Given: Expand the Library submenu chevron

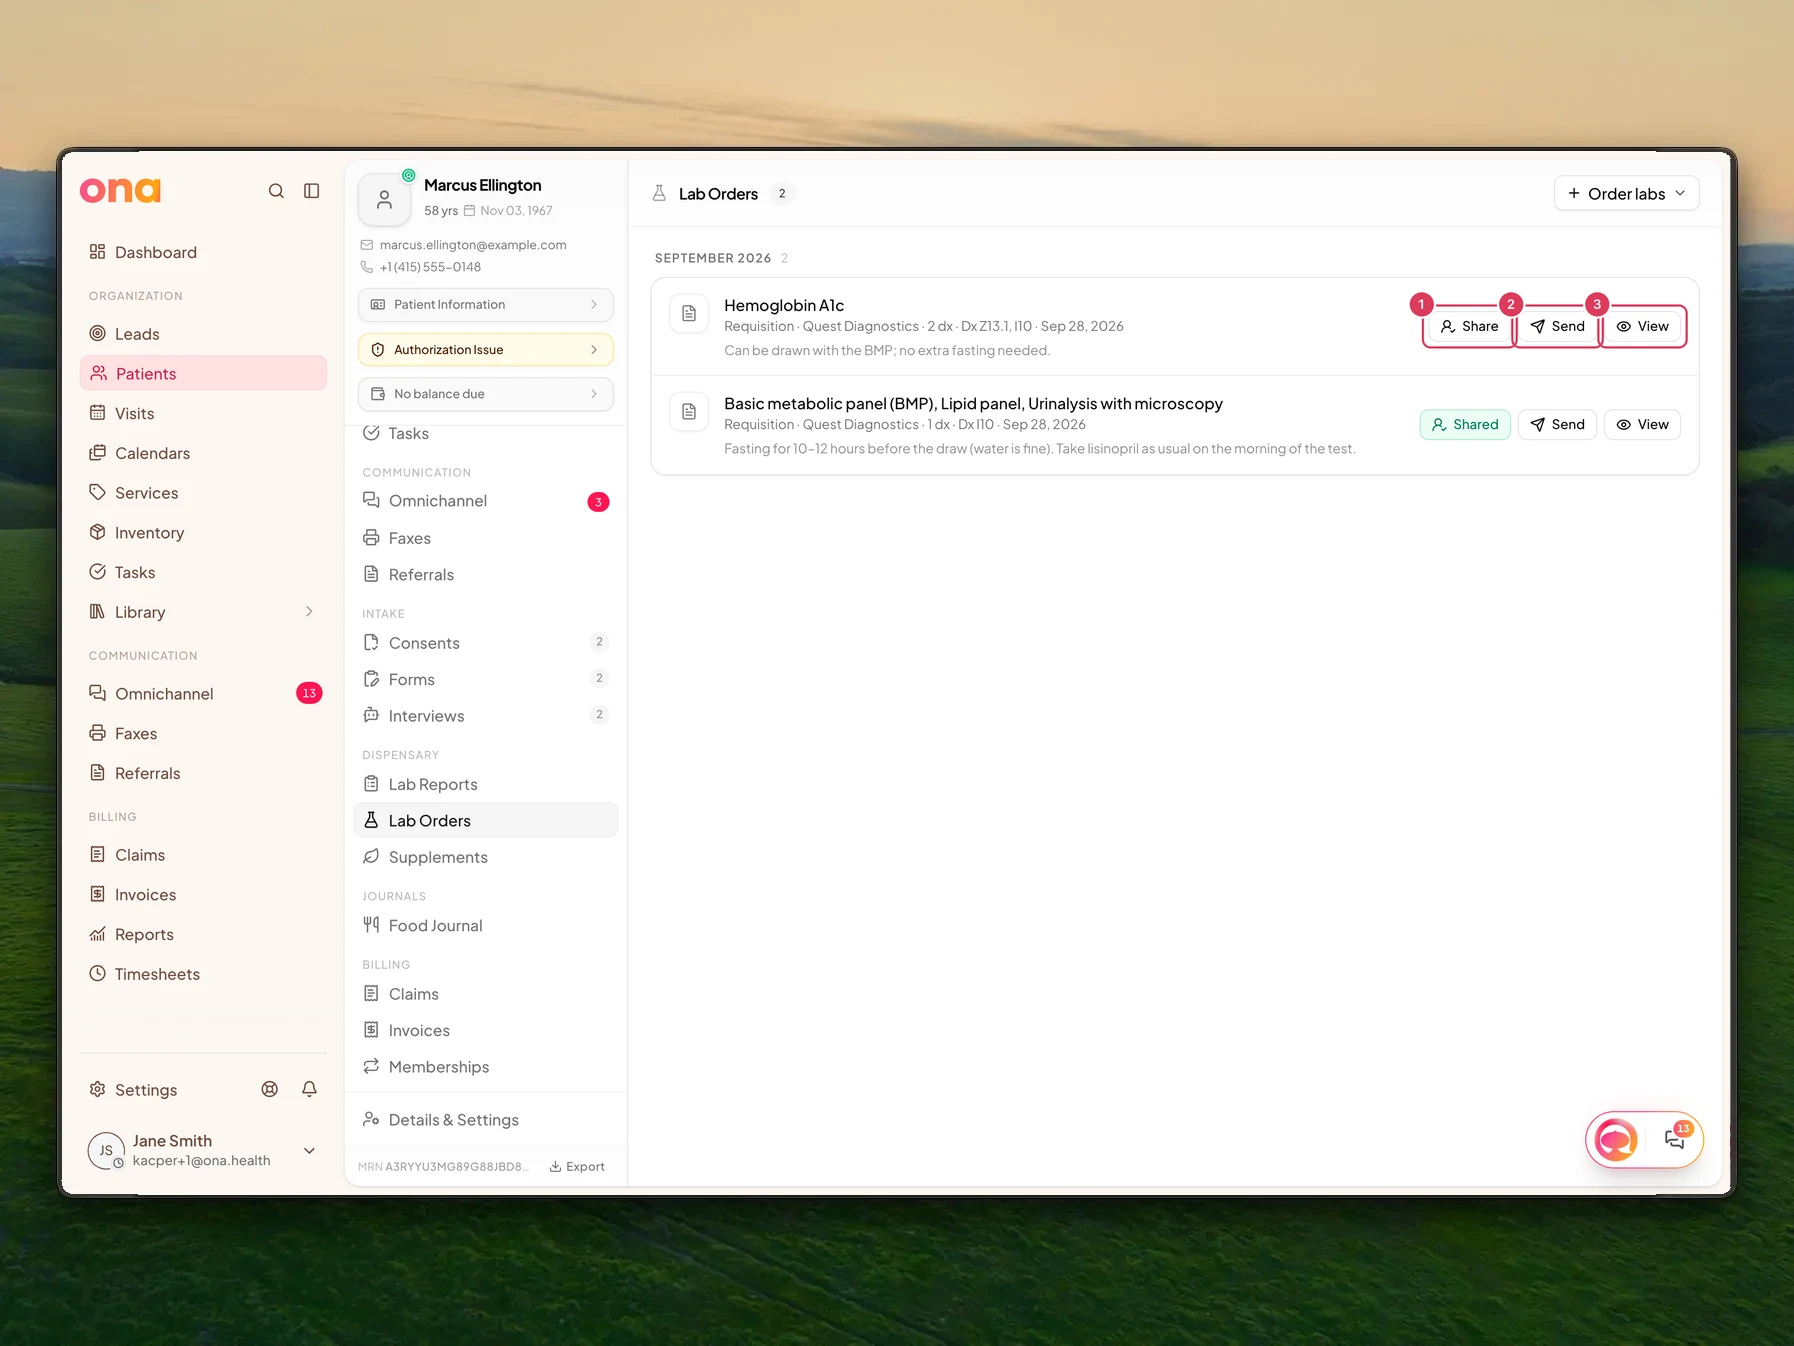Looking at the screenshot, I should coord(309,612).
